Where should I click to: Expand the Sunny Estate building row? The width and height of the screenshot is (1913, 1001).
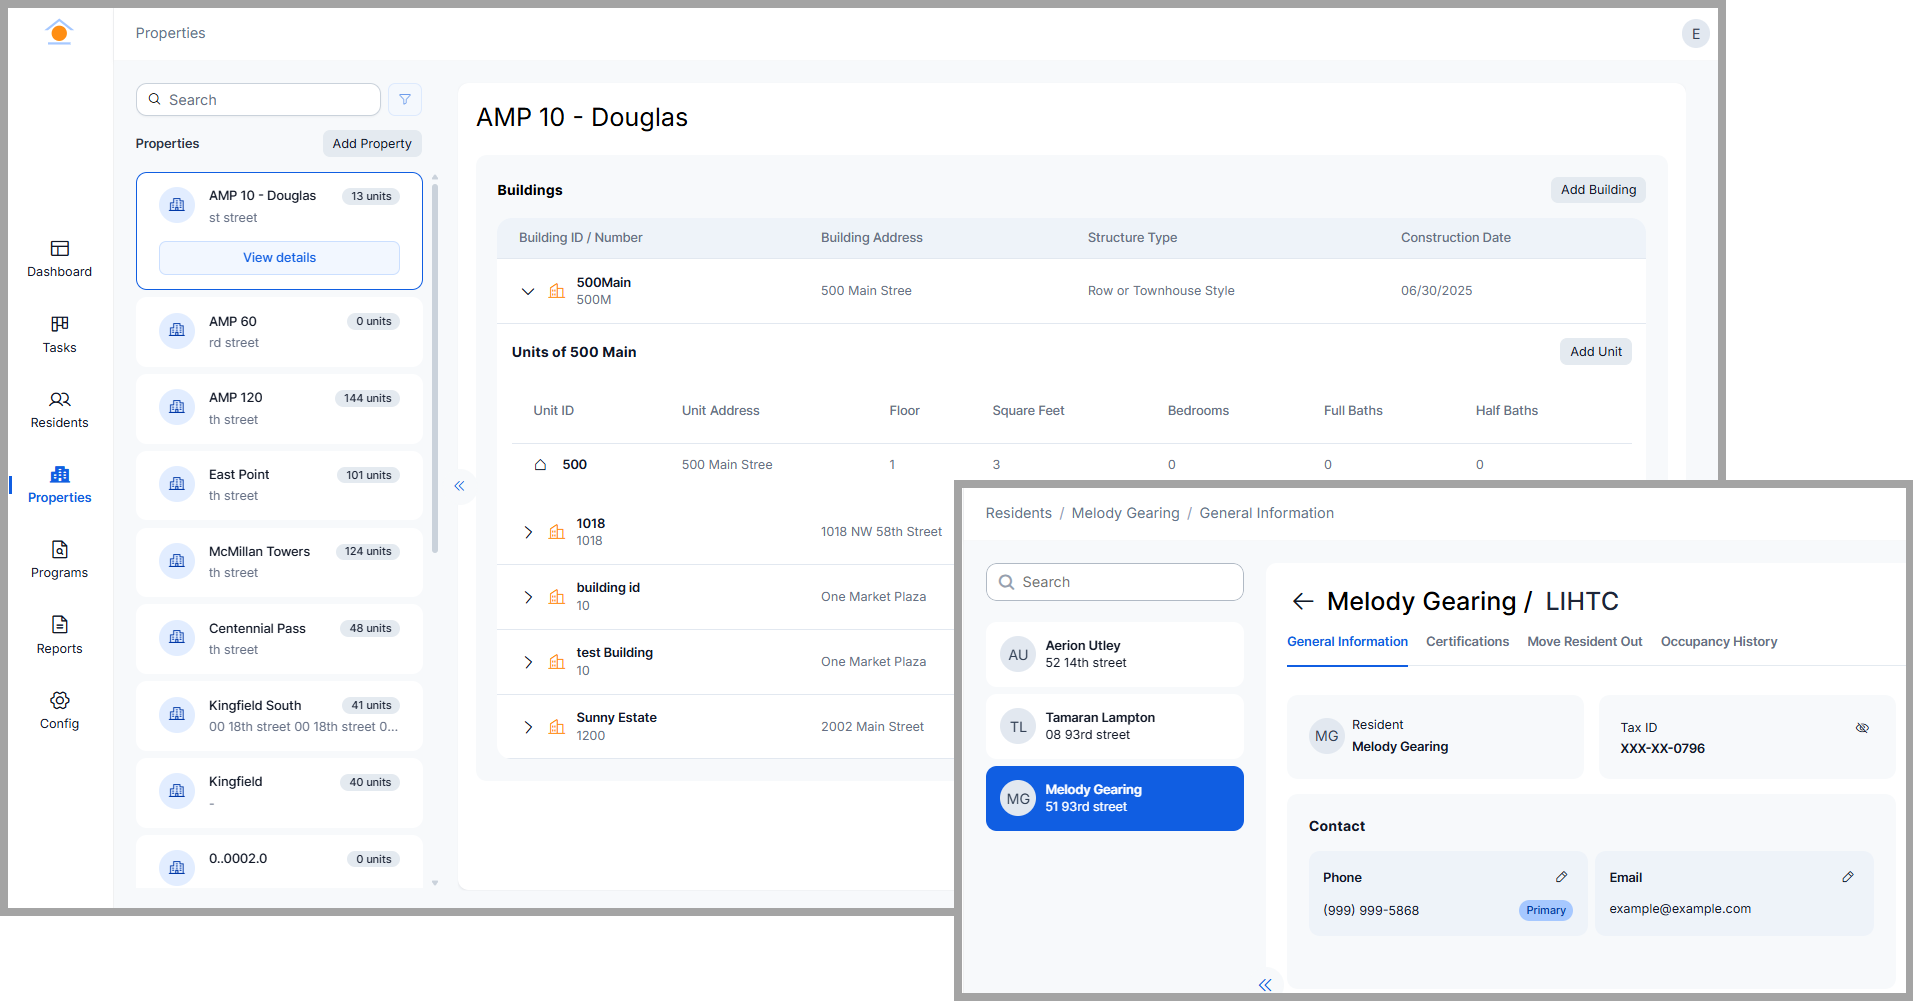click(x=528, y=727)
